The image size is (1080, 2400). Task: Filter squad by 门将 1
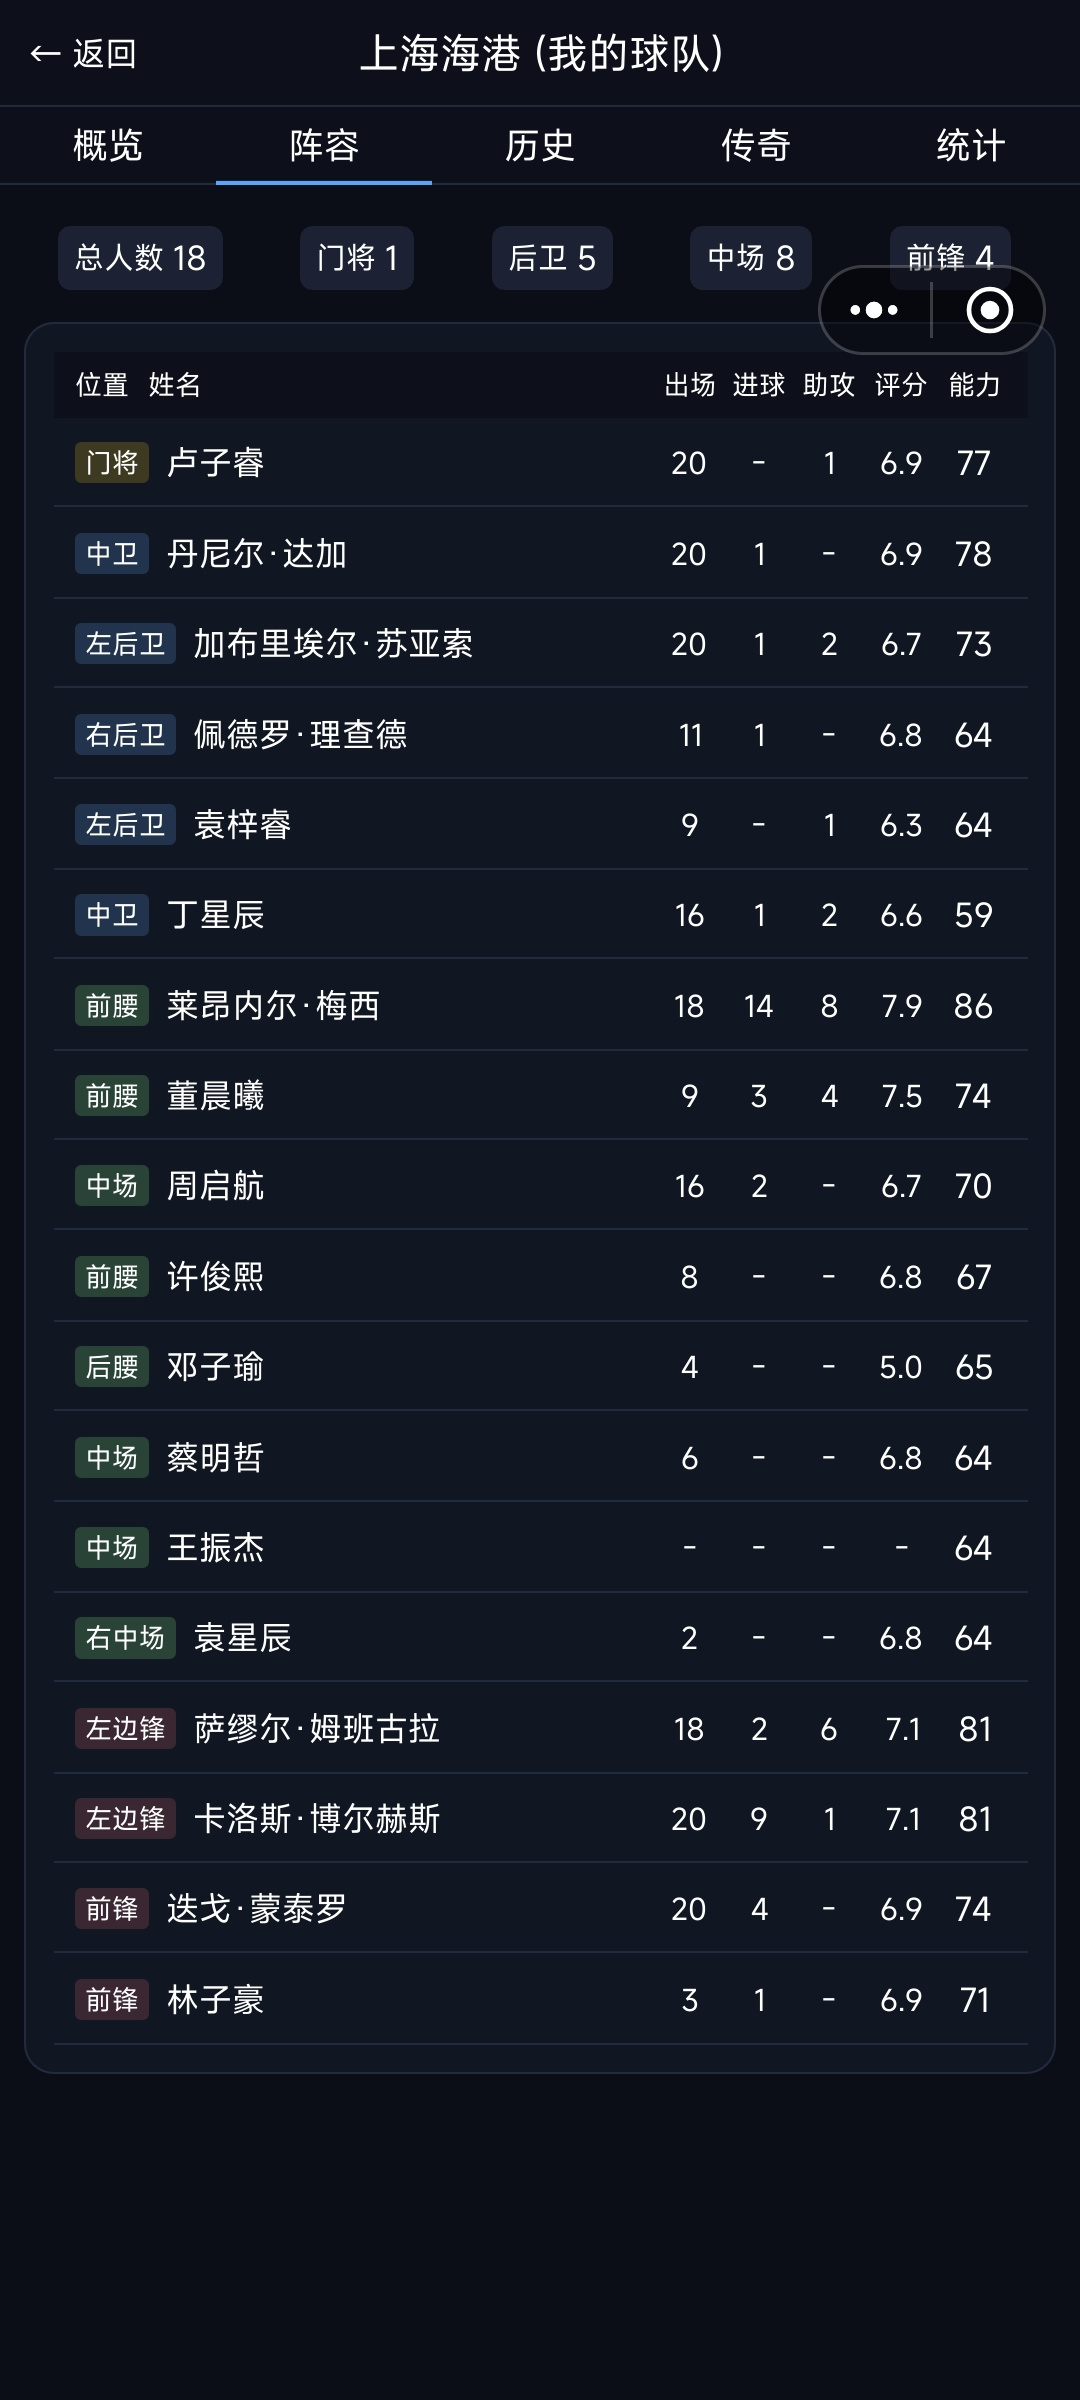(x=357, y=258)
